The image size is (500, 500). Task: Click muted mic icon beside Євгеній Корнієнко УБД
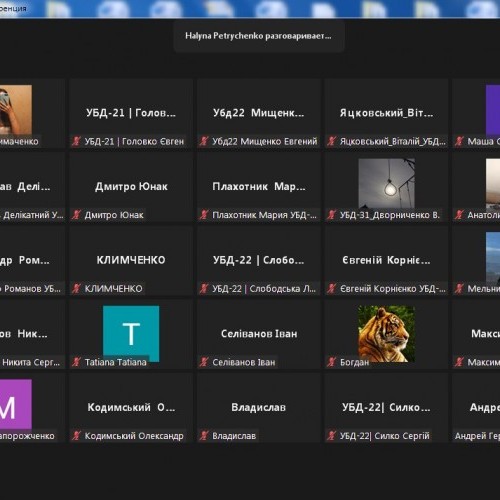point(332,289)
